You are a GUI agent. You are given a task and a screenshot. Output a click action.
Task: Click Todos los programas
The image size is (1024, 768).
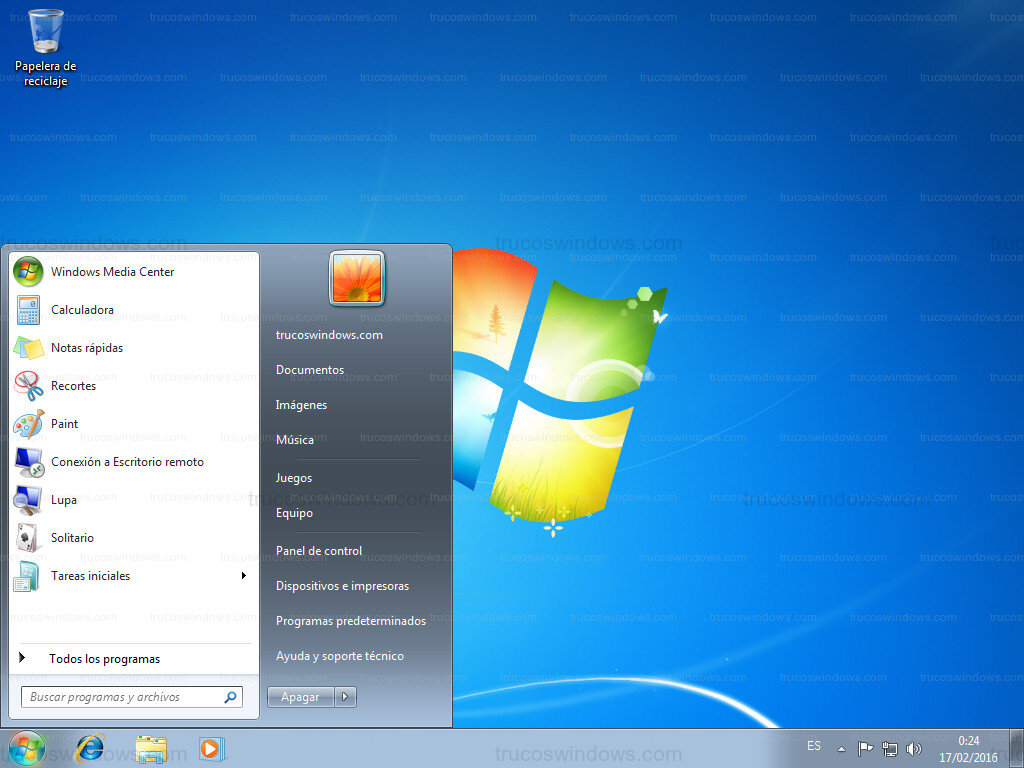[x=105, y=658]
